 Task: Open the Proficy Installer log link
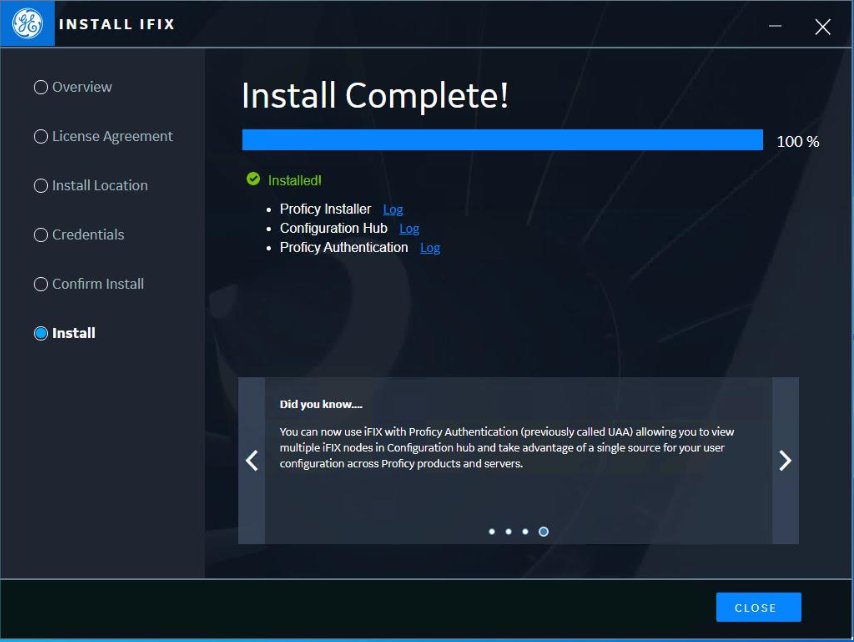tap(393, 210)
